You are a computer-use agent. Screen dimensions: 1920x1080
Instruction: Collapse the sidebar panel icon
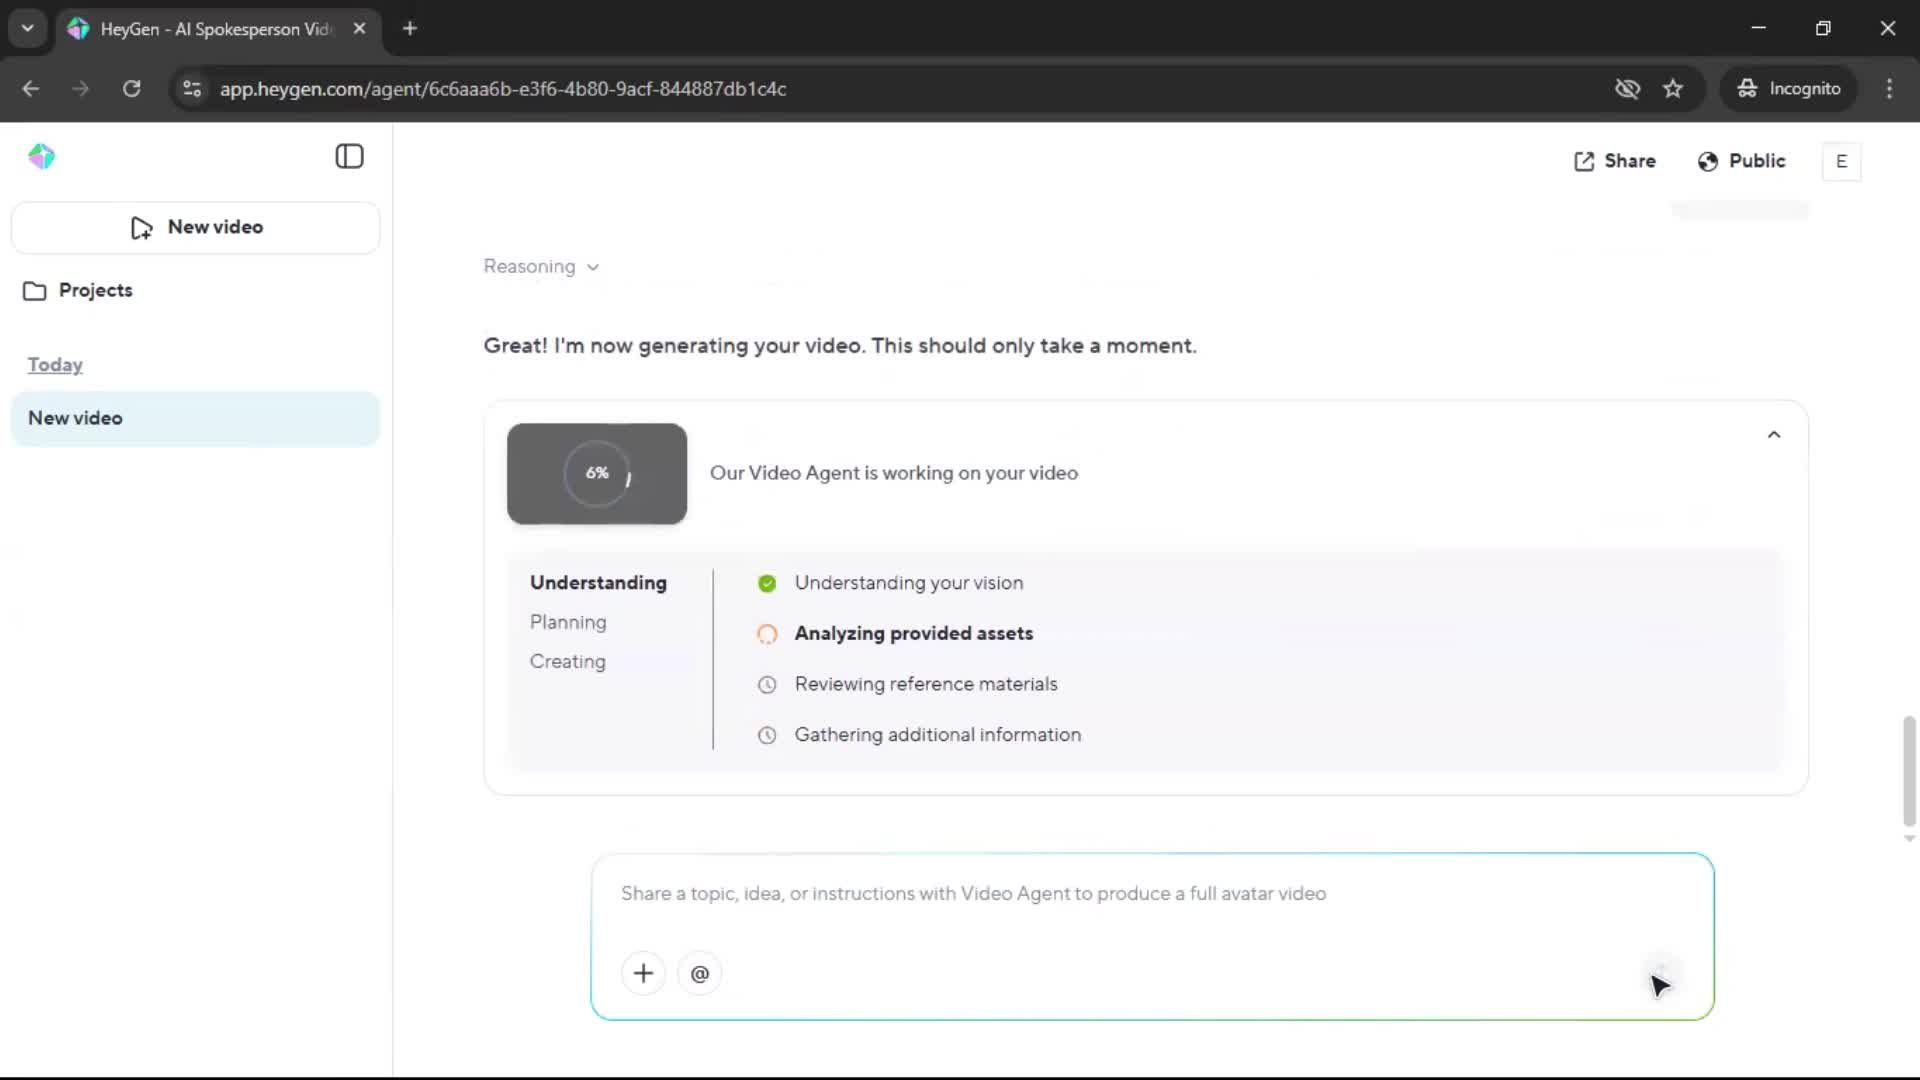point(349,157)
